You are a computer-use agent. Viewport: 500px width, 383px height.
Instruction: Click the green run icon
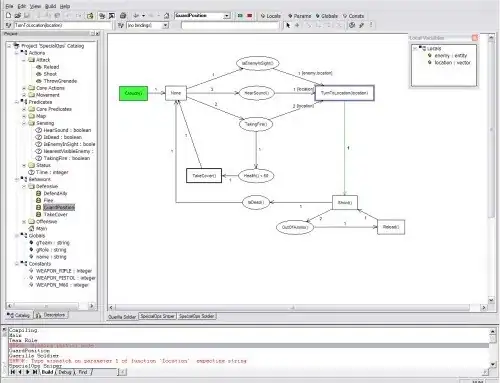click(240, 16)
